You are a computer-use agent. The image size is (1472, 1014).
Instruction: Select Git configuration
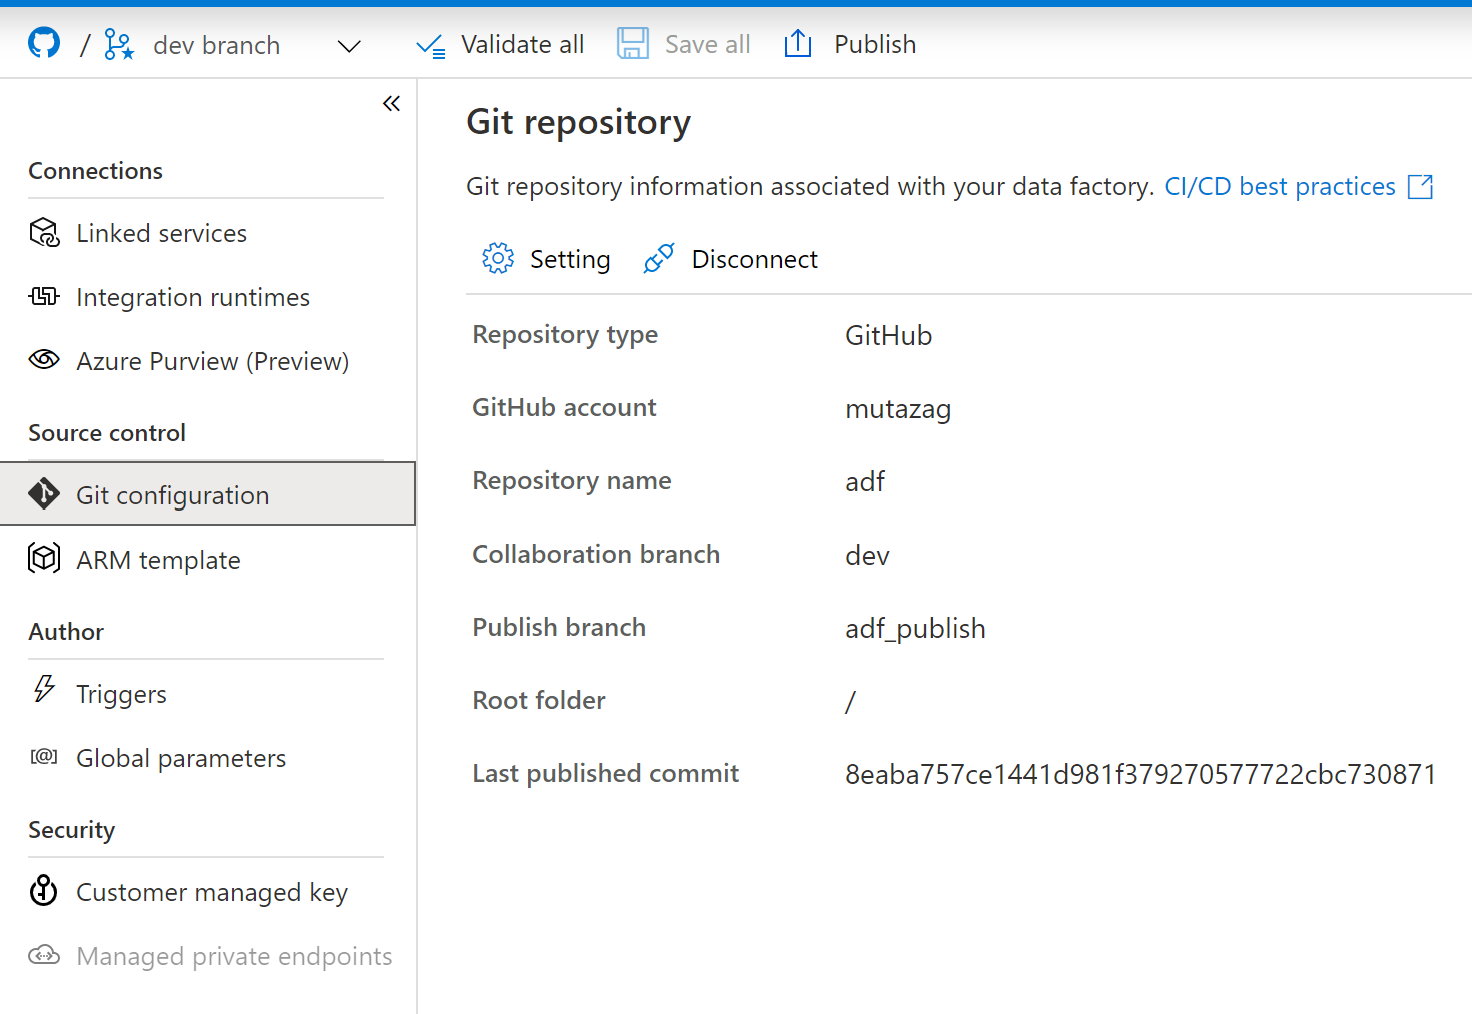pos(207,494)
